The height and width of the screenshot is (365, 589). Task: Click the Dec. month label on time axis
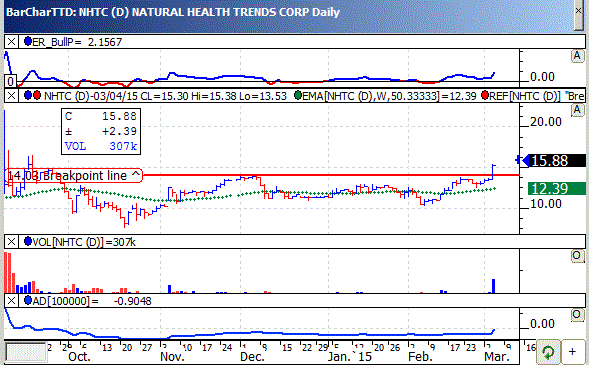tap(252, 356)
